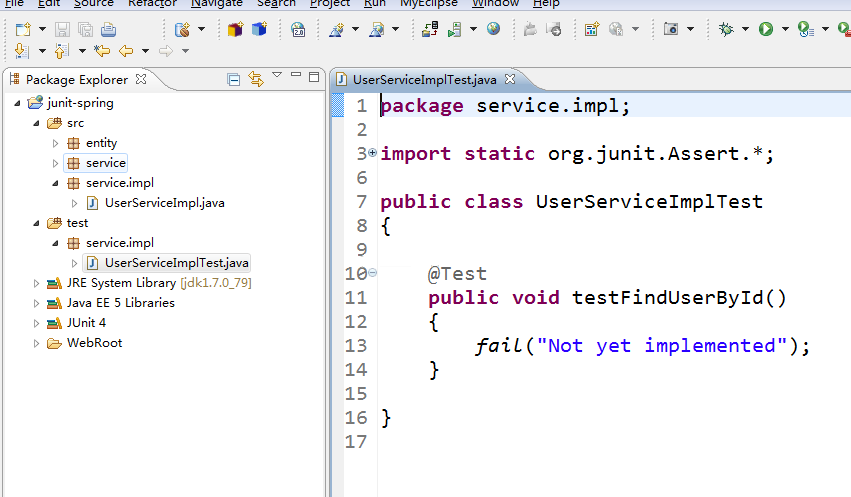Expand folded imports on line 3
The height and width of the screenshot is (497, 851).
[x=373, y=153]
